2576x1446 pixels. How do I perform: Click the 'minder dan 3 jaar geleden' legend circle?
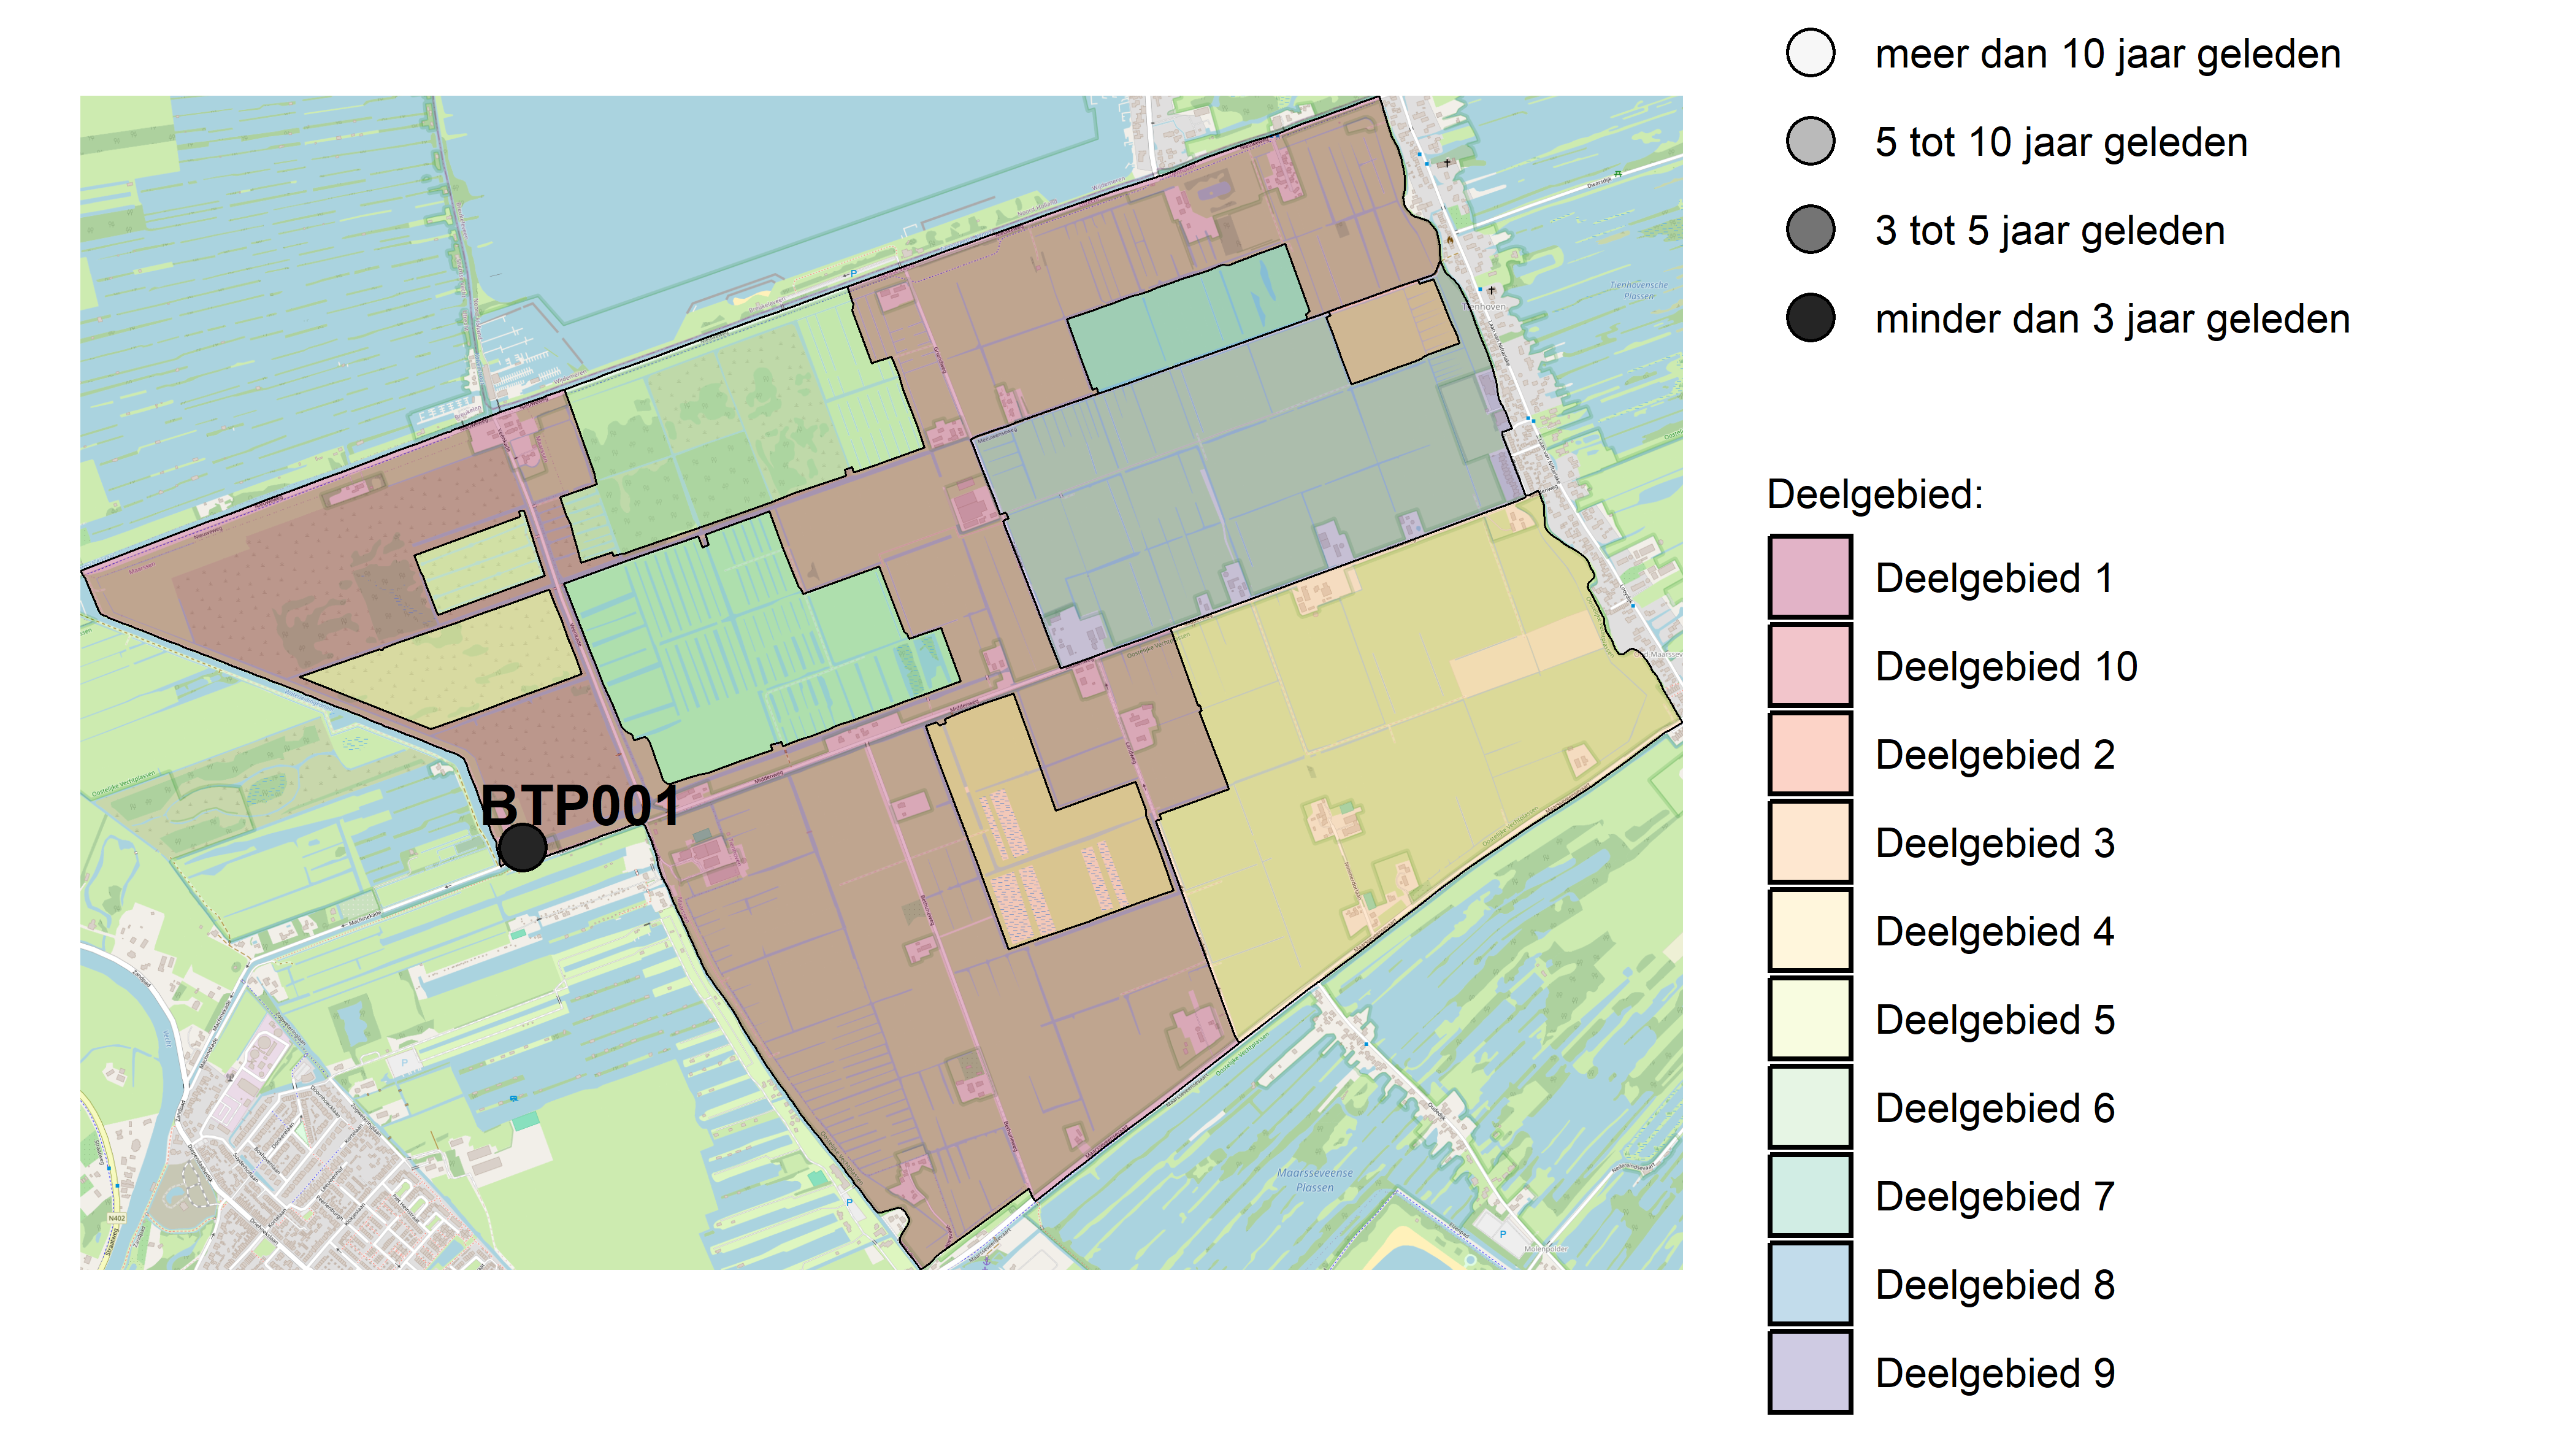1810,318
